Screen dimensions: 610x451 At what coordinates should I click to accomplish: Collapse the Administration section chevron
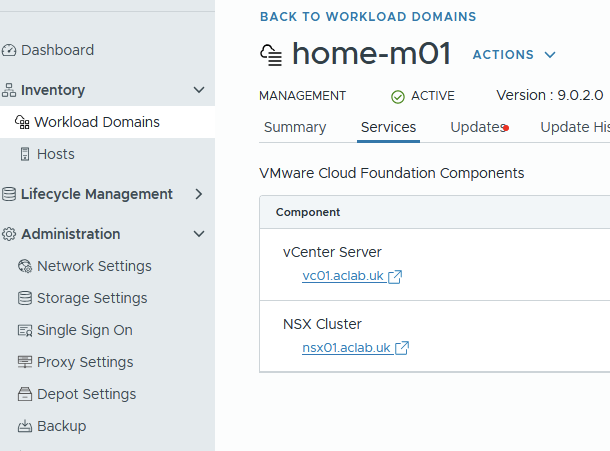[x=199, y=234]
